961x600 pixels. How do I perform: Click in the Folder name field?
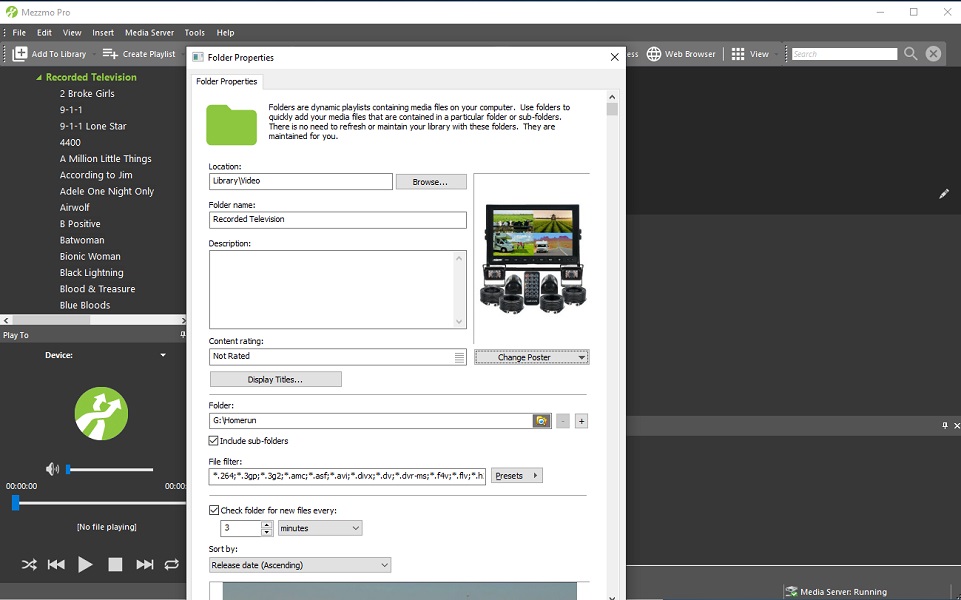[x=338, y=219]
